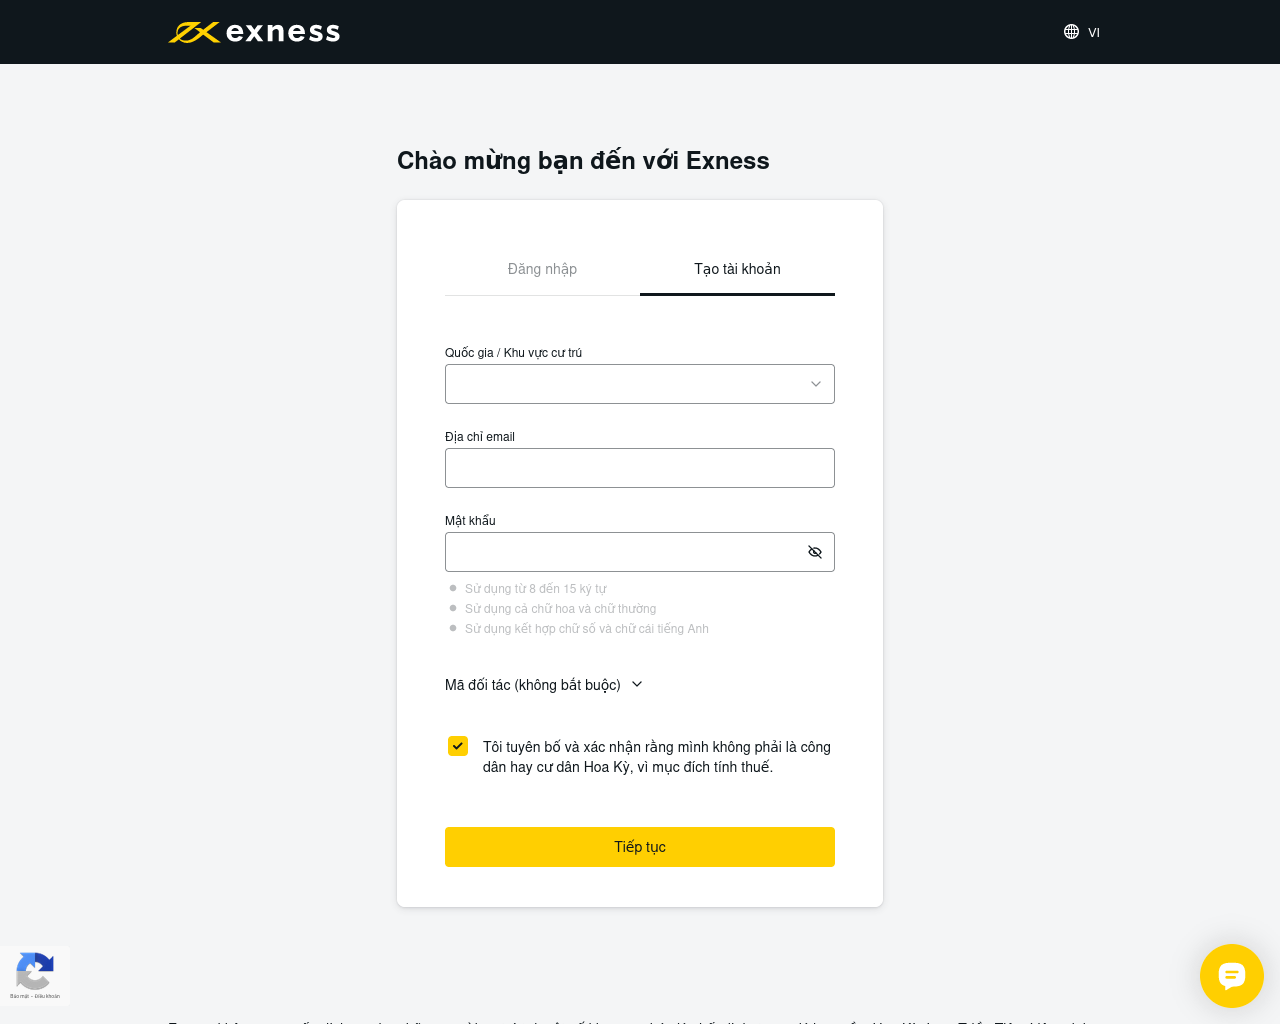This screenshot has height=1024, width=1280.
Task: Click the exness wordmark text
Action: (283, 32)
